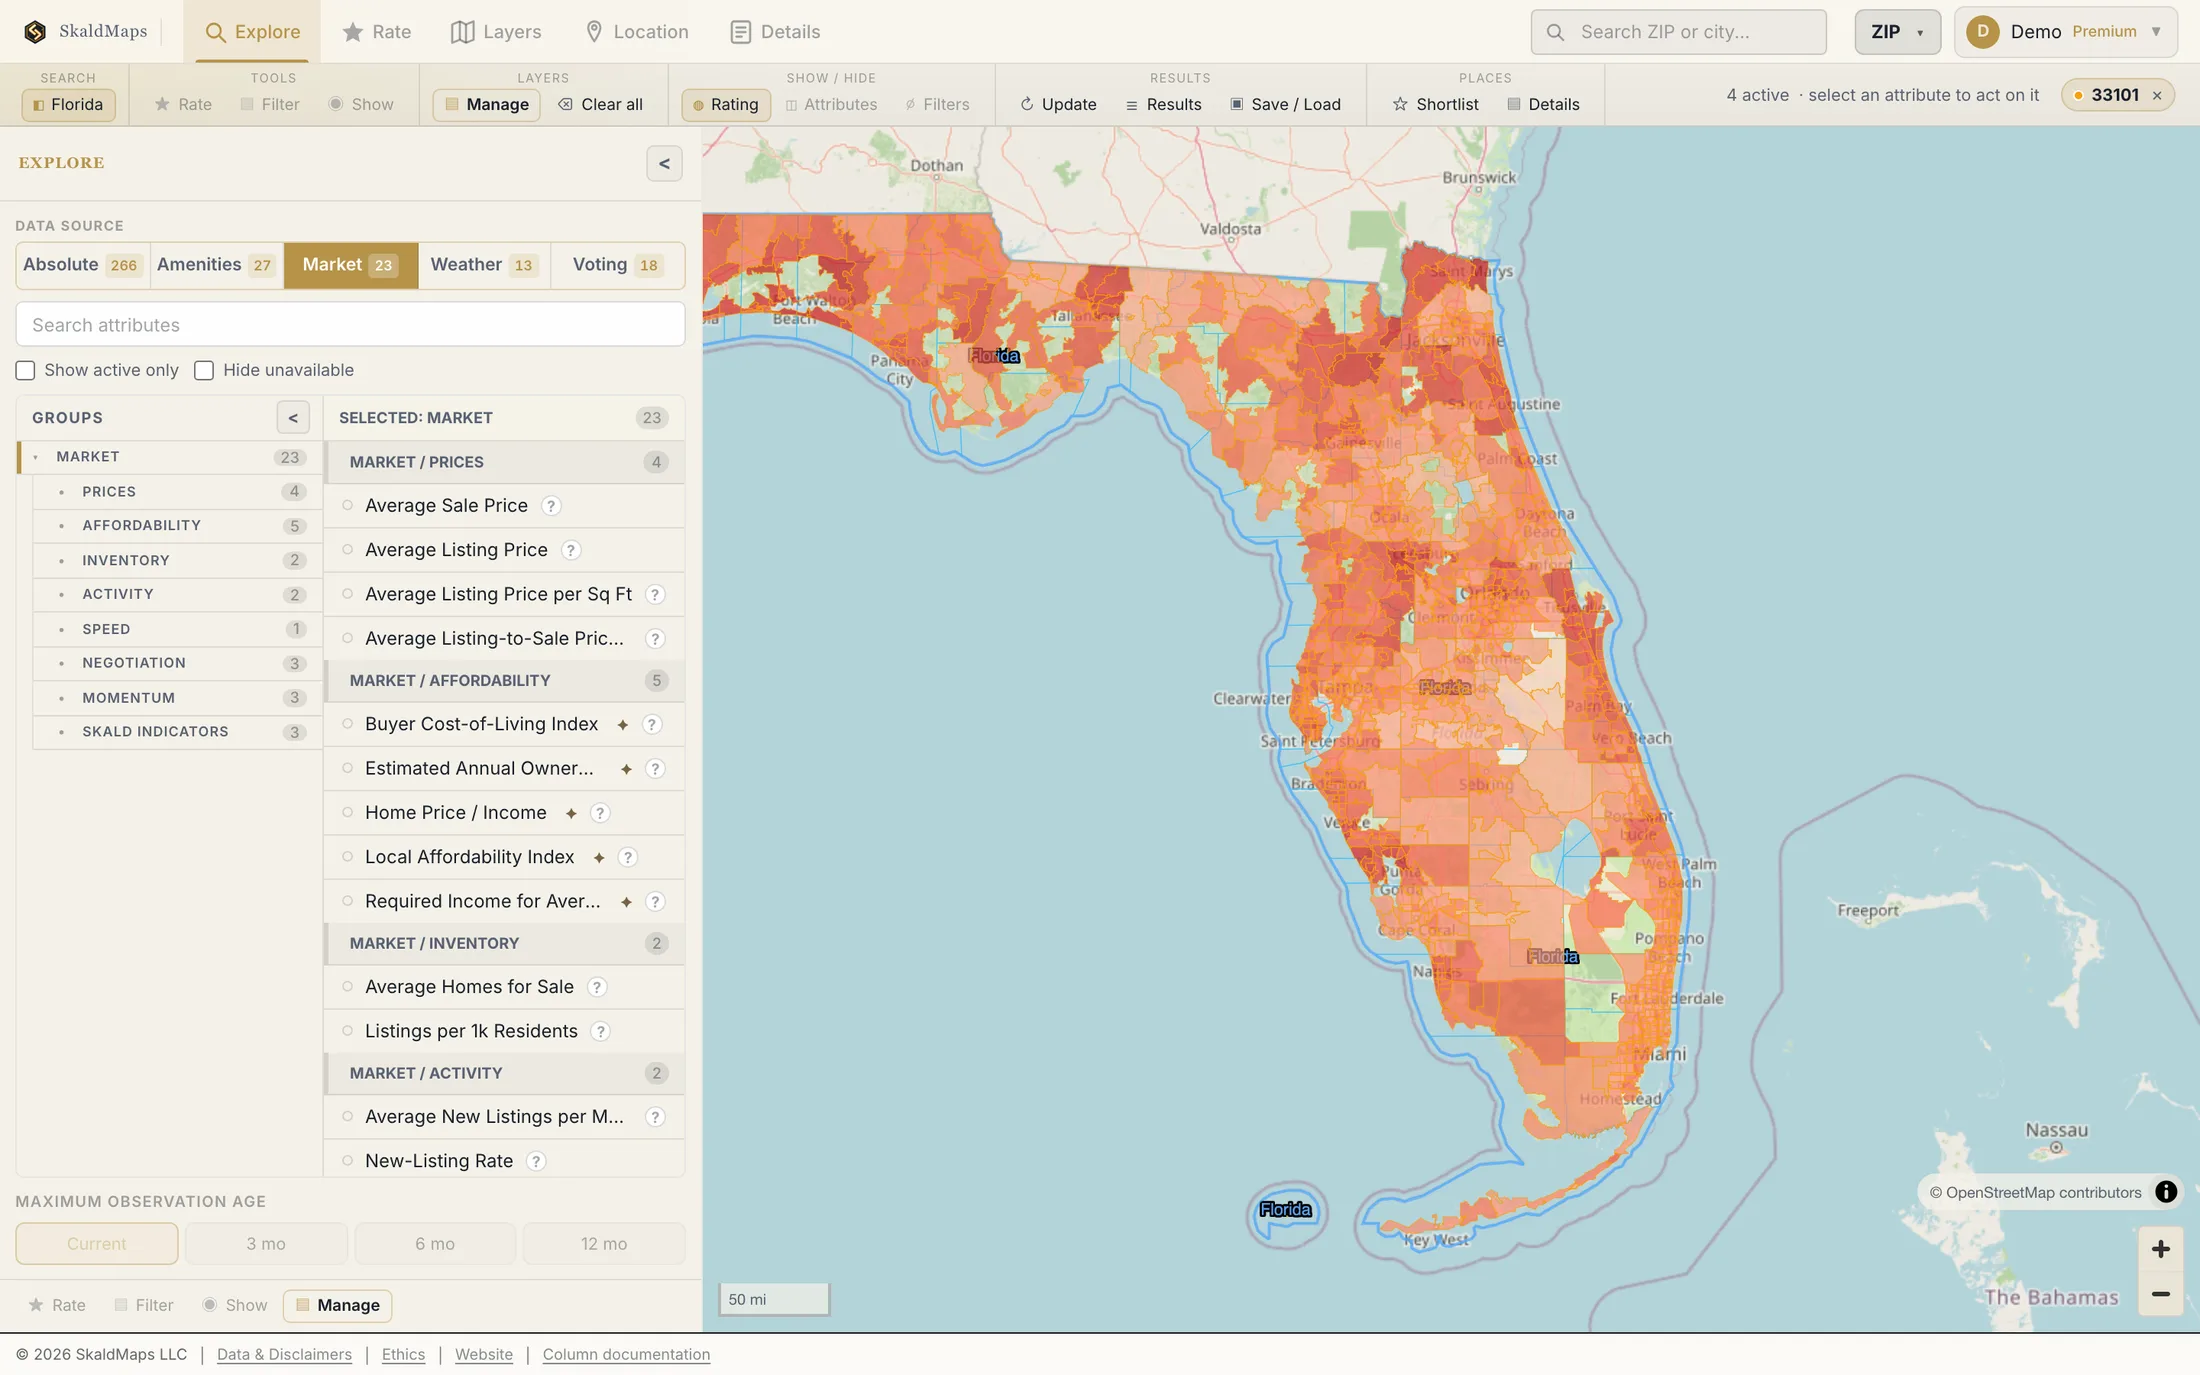Viewport: 2200px width, 1375px height.
Task: Click the map info icon
Action: tap(2165, 1192)
